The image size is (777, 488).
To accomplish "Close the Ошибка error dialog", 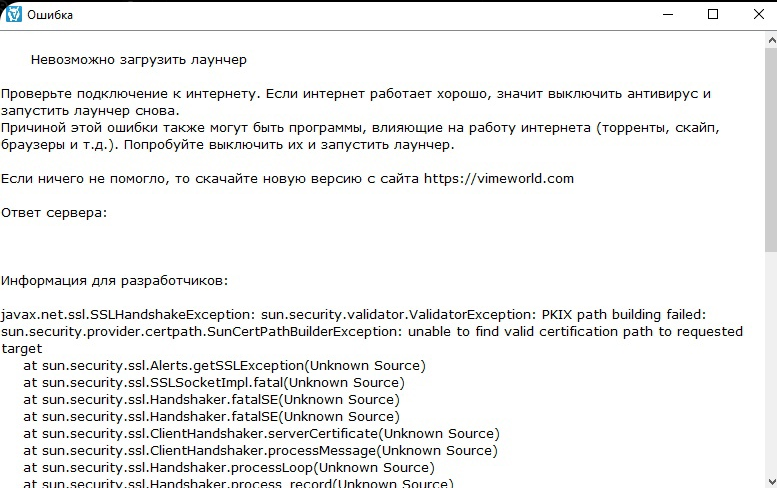I will pyautogui.click(x=758, y=14).
